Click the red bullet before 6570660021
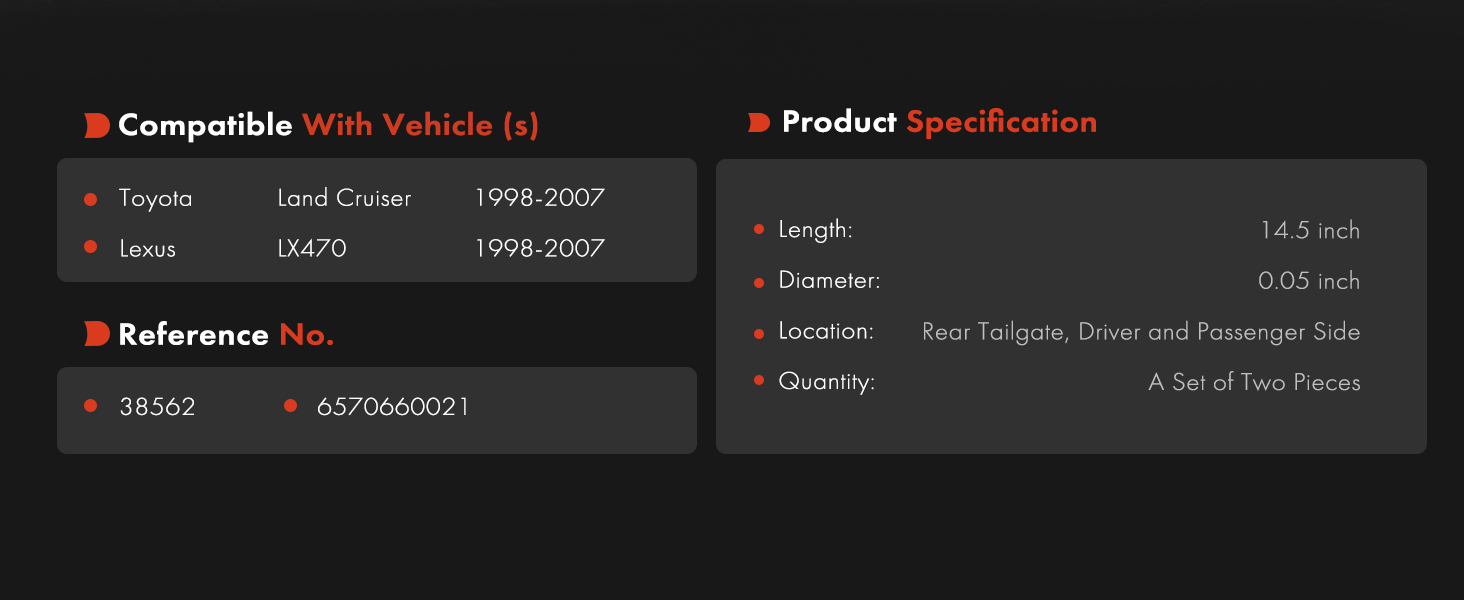Screen dimensions: 1464x600 pos(290,406)
